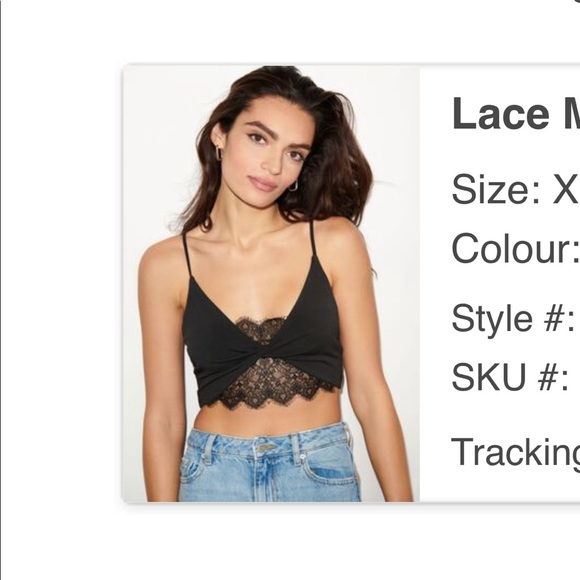The image size is (580, 580).
Task: Click the jeans button in photo
Action: click(x=265, y=448)
